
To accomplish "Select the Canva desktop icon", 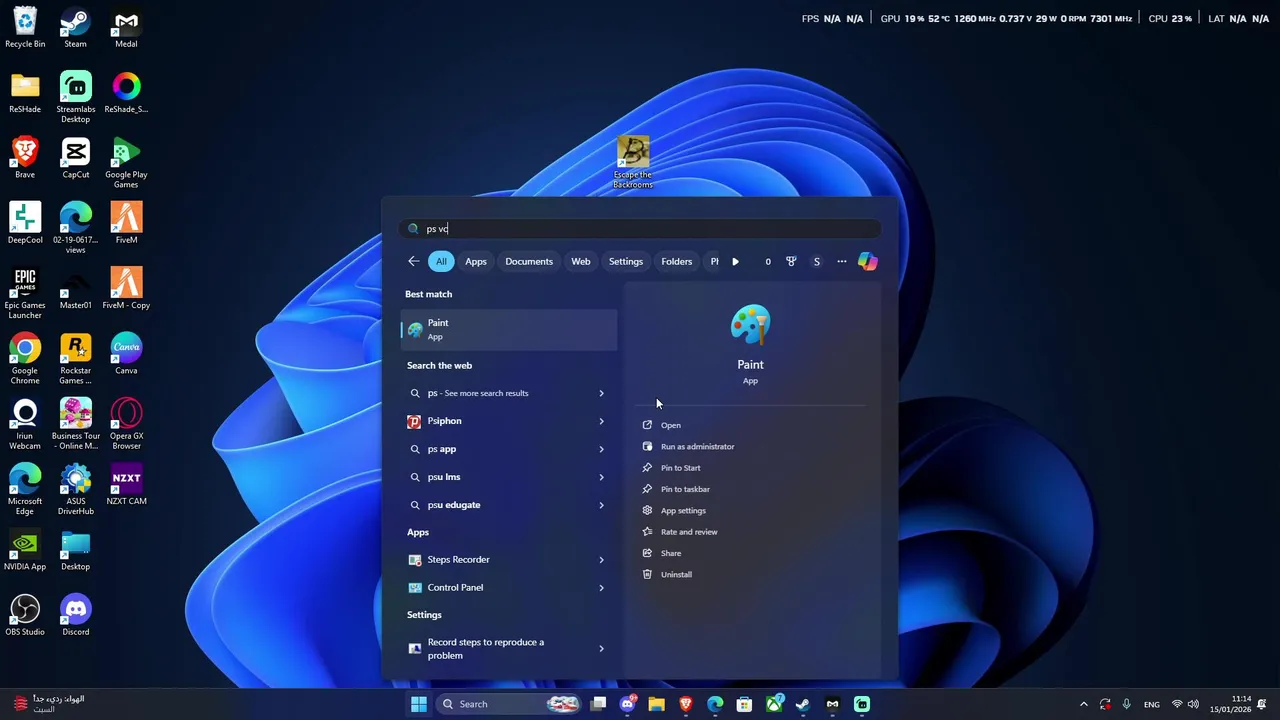I will 126,355.
